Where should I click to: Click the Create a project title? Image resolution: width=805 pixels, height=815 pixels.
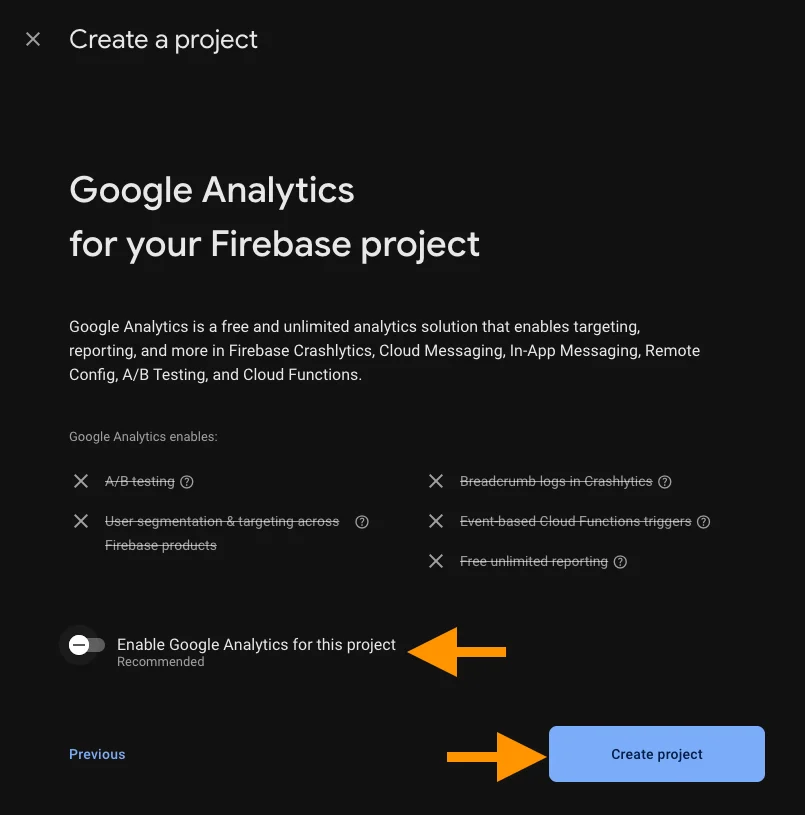coord(163,40)
